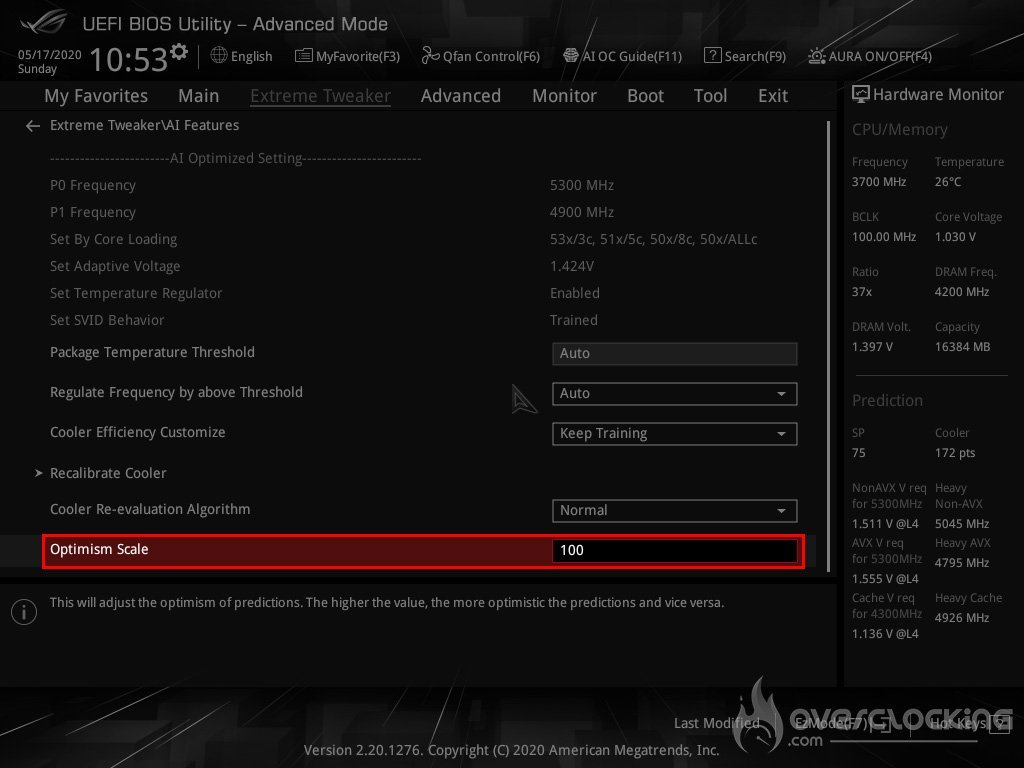The width and height of the screenshot is (1024, 768).
Task: Click the globe icon for English language
Action: 219,56
